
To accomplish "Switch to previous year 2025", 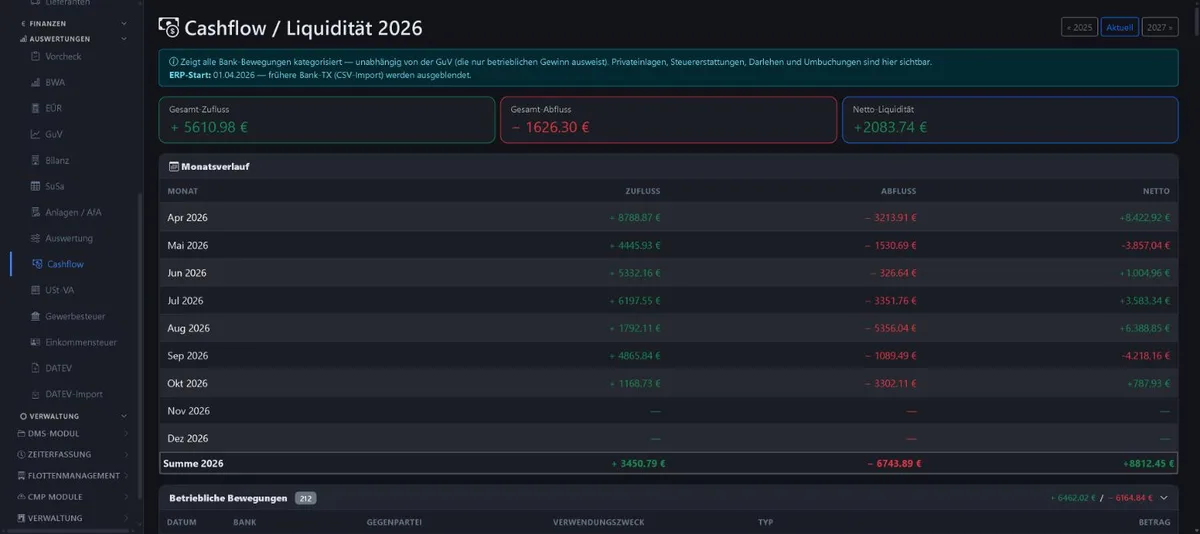I will [x=1079, y=27].
